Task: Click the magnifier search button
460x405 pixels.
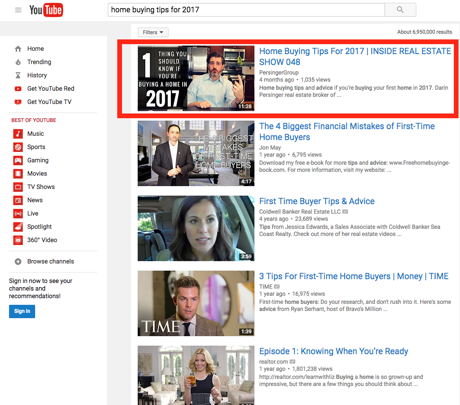Action: click(x=400, y=10)
